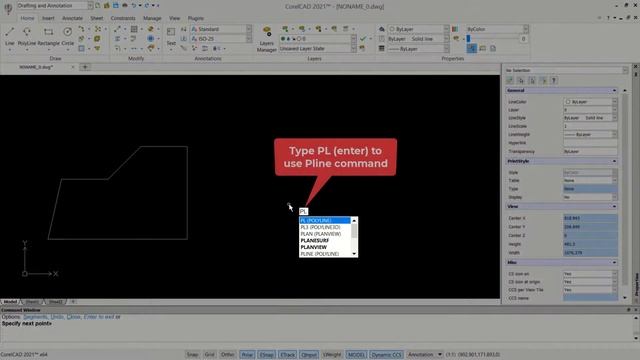Select the Rectangle draw tool

(48, 35)
